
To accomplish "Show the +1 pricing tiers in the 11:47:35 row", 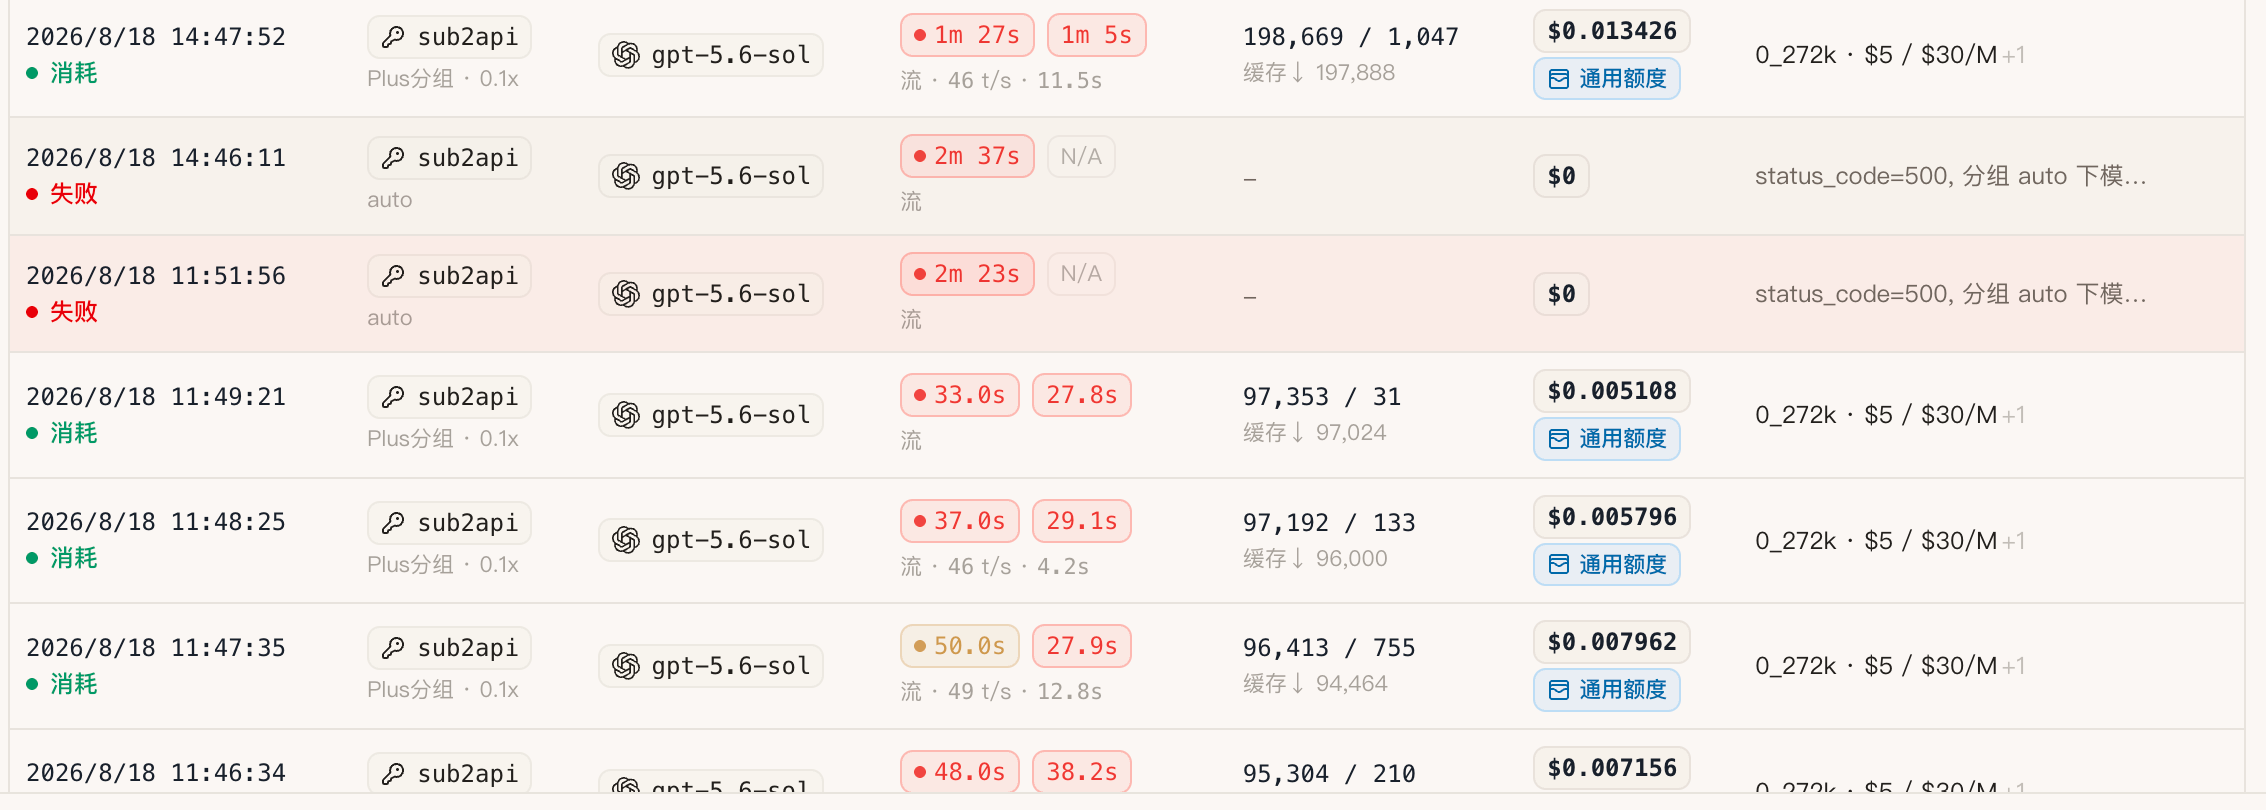I will [x=2014, y=667].
